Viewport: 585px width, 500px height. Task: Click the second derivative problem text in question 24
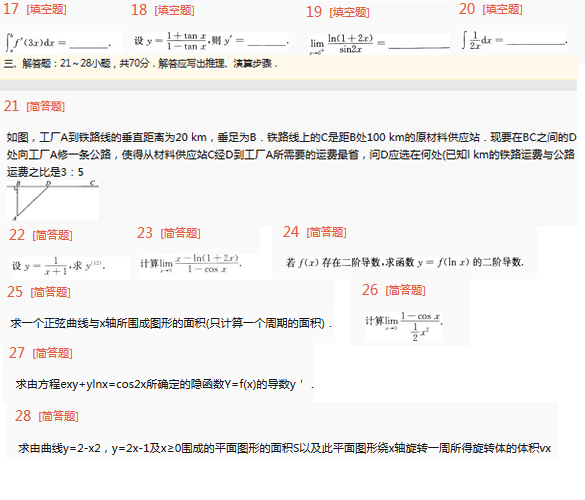[405, 262]
